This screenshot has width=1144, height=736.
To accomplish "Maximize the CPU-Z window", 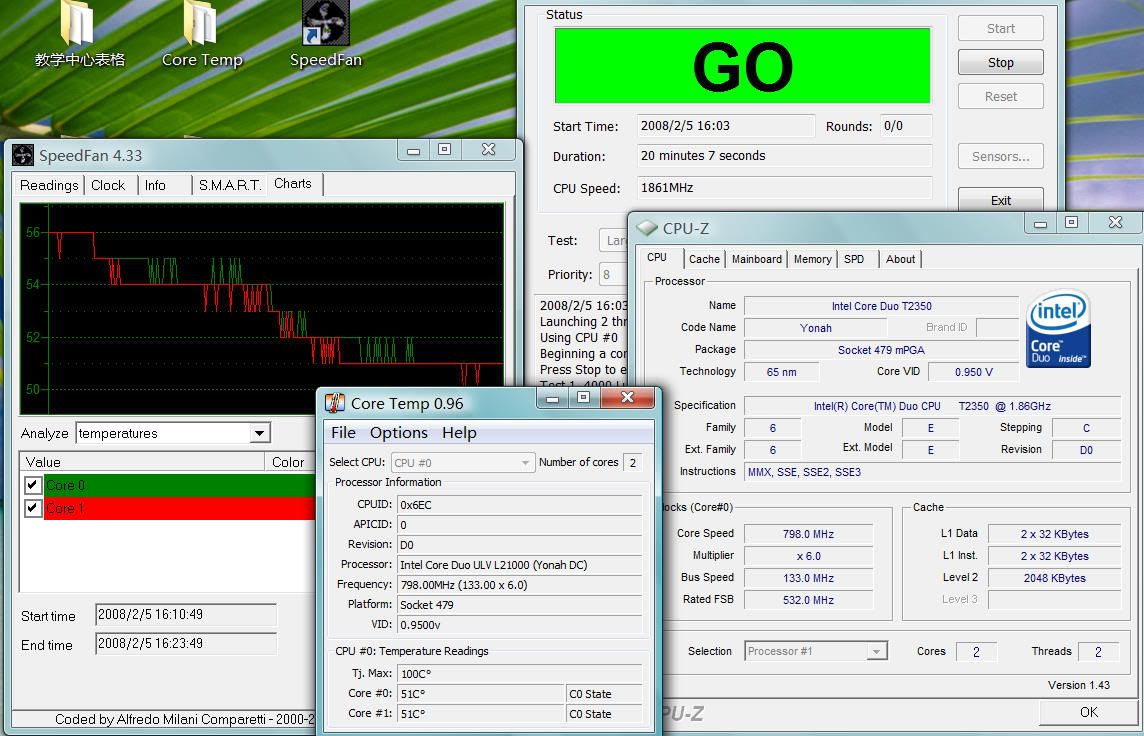I will 1072,223.
